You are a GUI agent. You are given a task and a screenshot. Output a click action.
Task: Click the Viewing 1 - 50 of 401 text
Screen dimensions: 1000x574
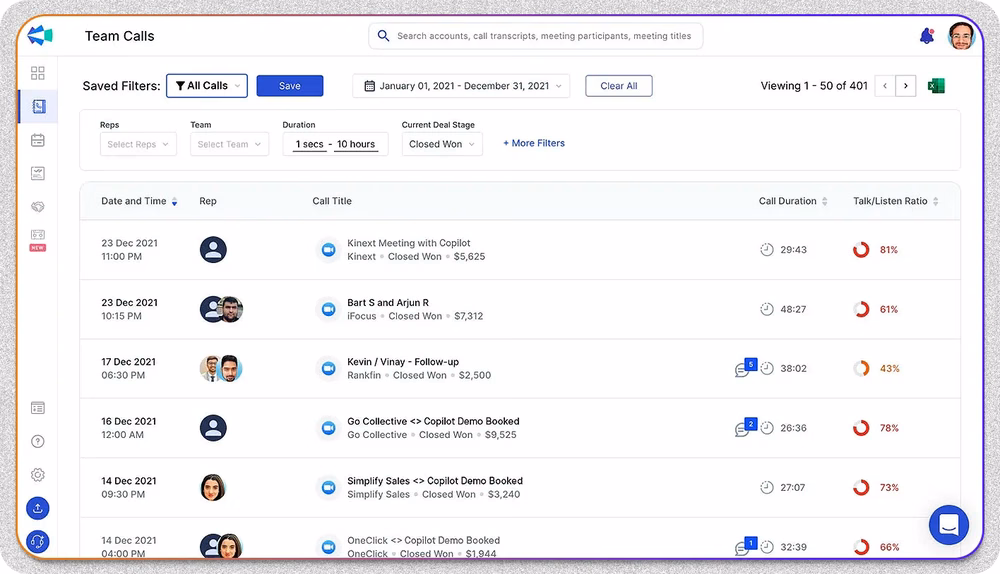tap(814, 85)
